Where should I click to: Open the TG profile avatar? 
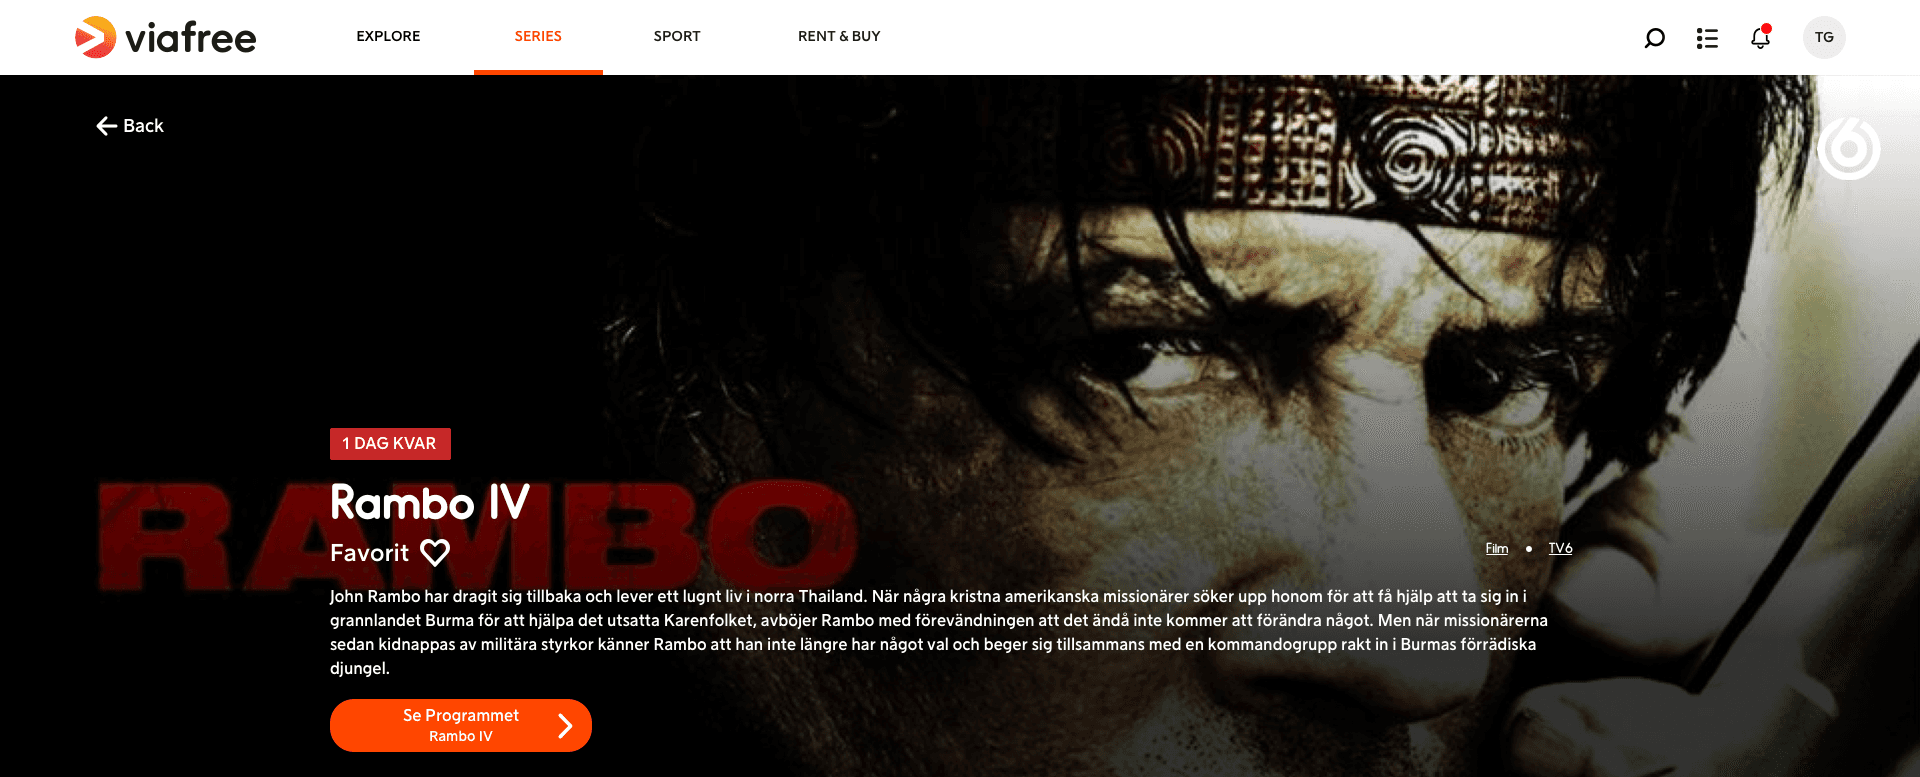click(1824, 37)
